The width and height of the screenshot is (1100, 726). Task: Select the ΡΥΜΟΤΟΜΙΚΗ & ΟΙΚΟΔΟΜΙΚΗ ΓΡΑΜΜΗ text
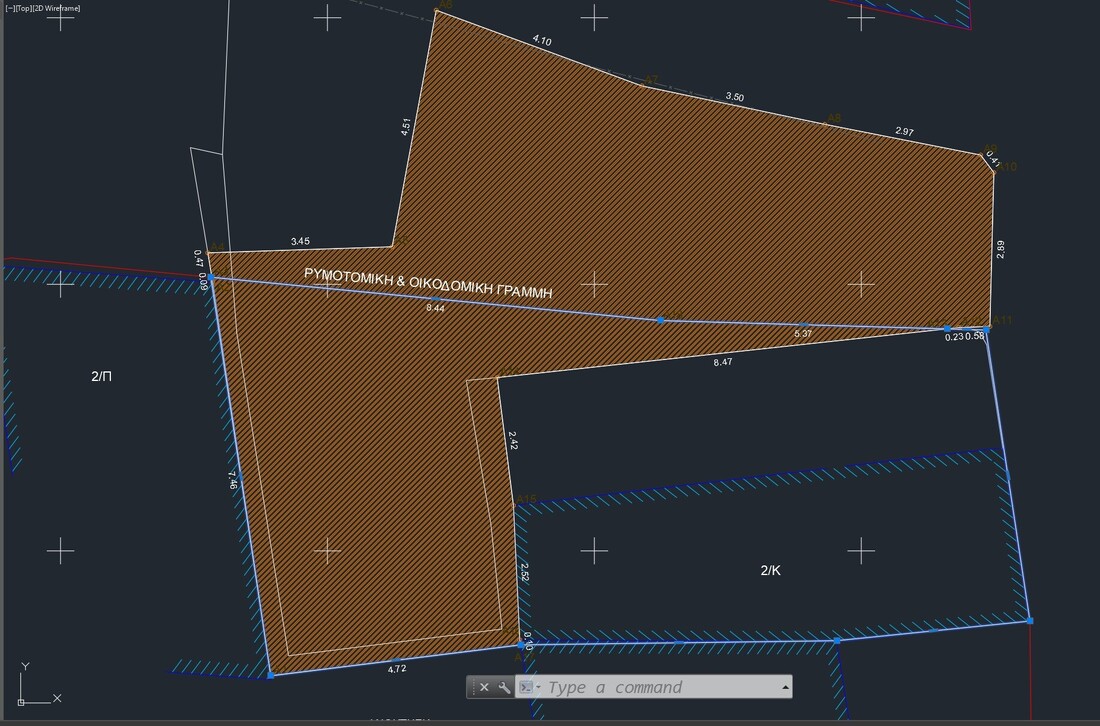tap(428, 284)
